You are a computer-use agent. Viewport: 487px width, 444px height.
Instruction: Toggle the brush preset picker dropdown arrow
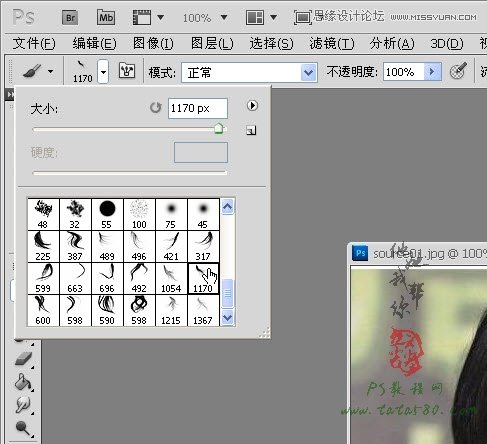[x=103, y=72]
